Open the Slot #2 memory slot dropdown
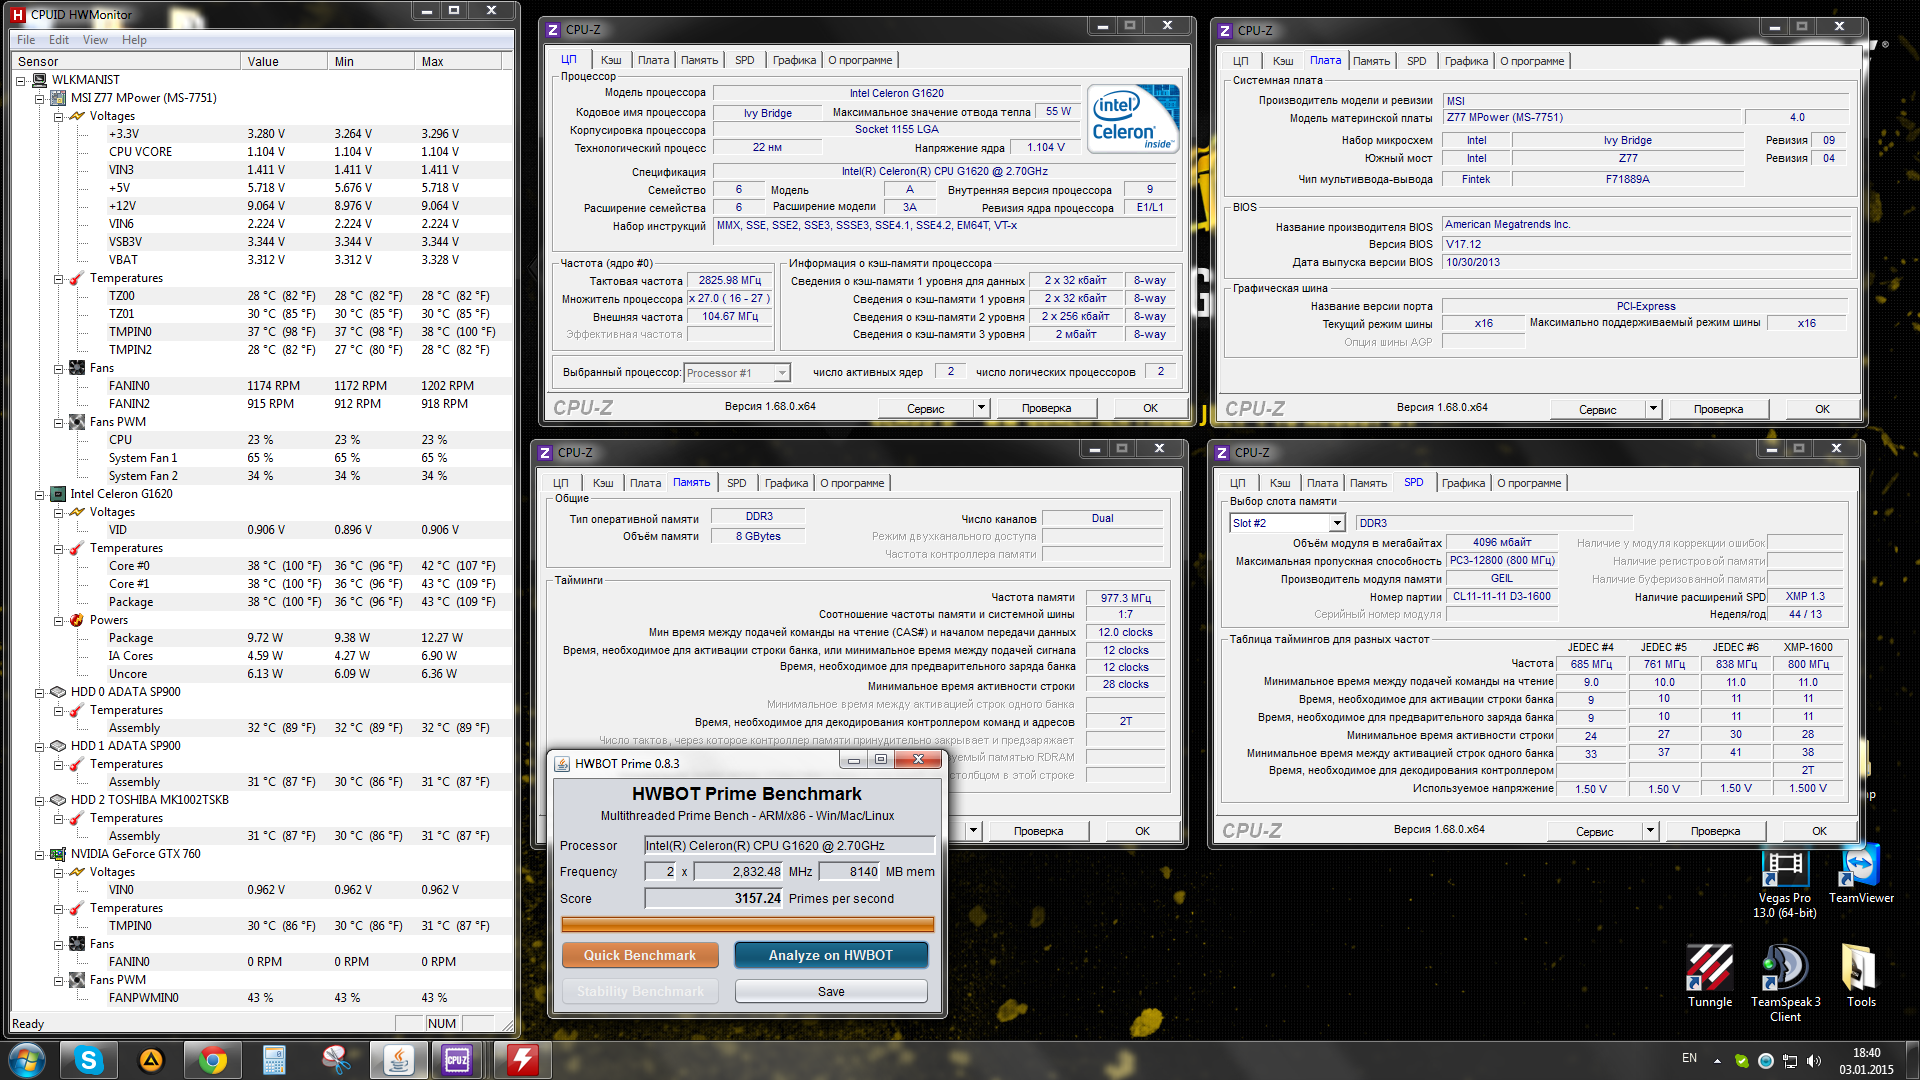1920x1080 pixels. [1336, 523]
